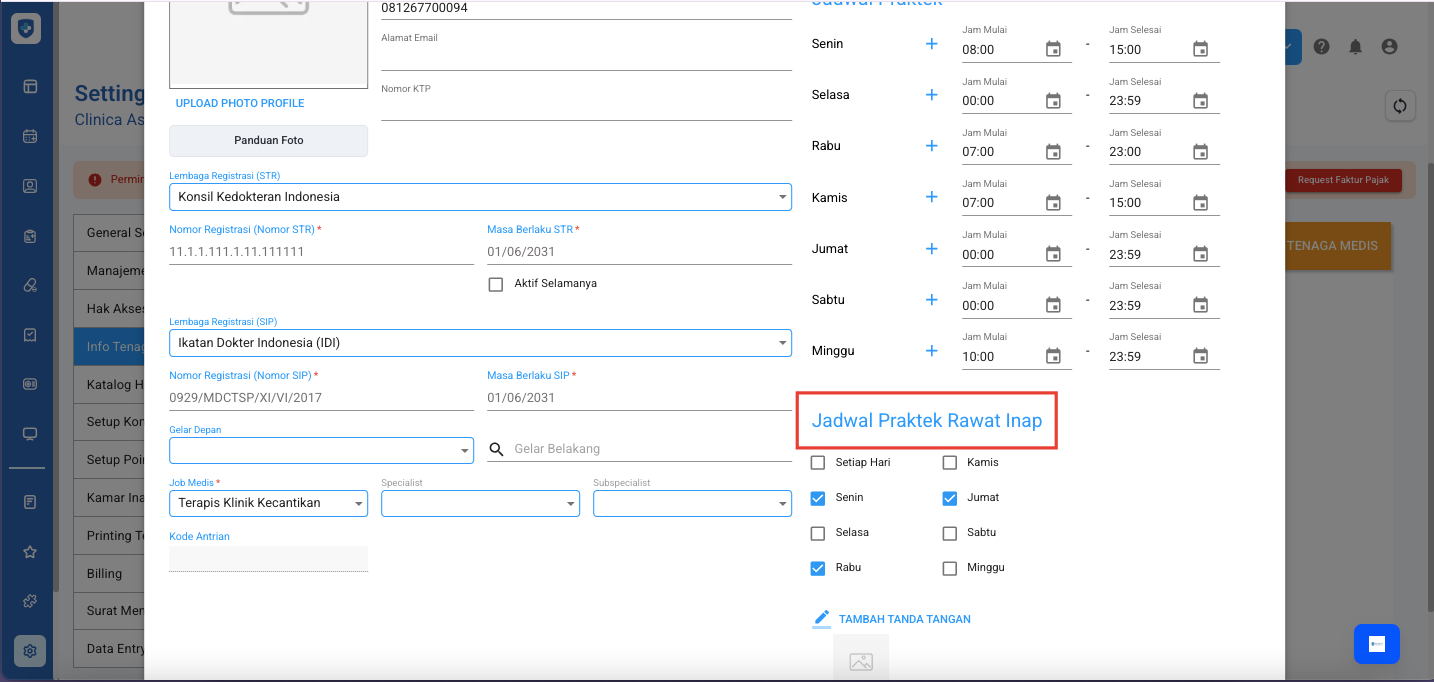
Task: Click the Nomor Registrasi SIP field
Action: (x=320, y=397)
